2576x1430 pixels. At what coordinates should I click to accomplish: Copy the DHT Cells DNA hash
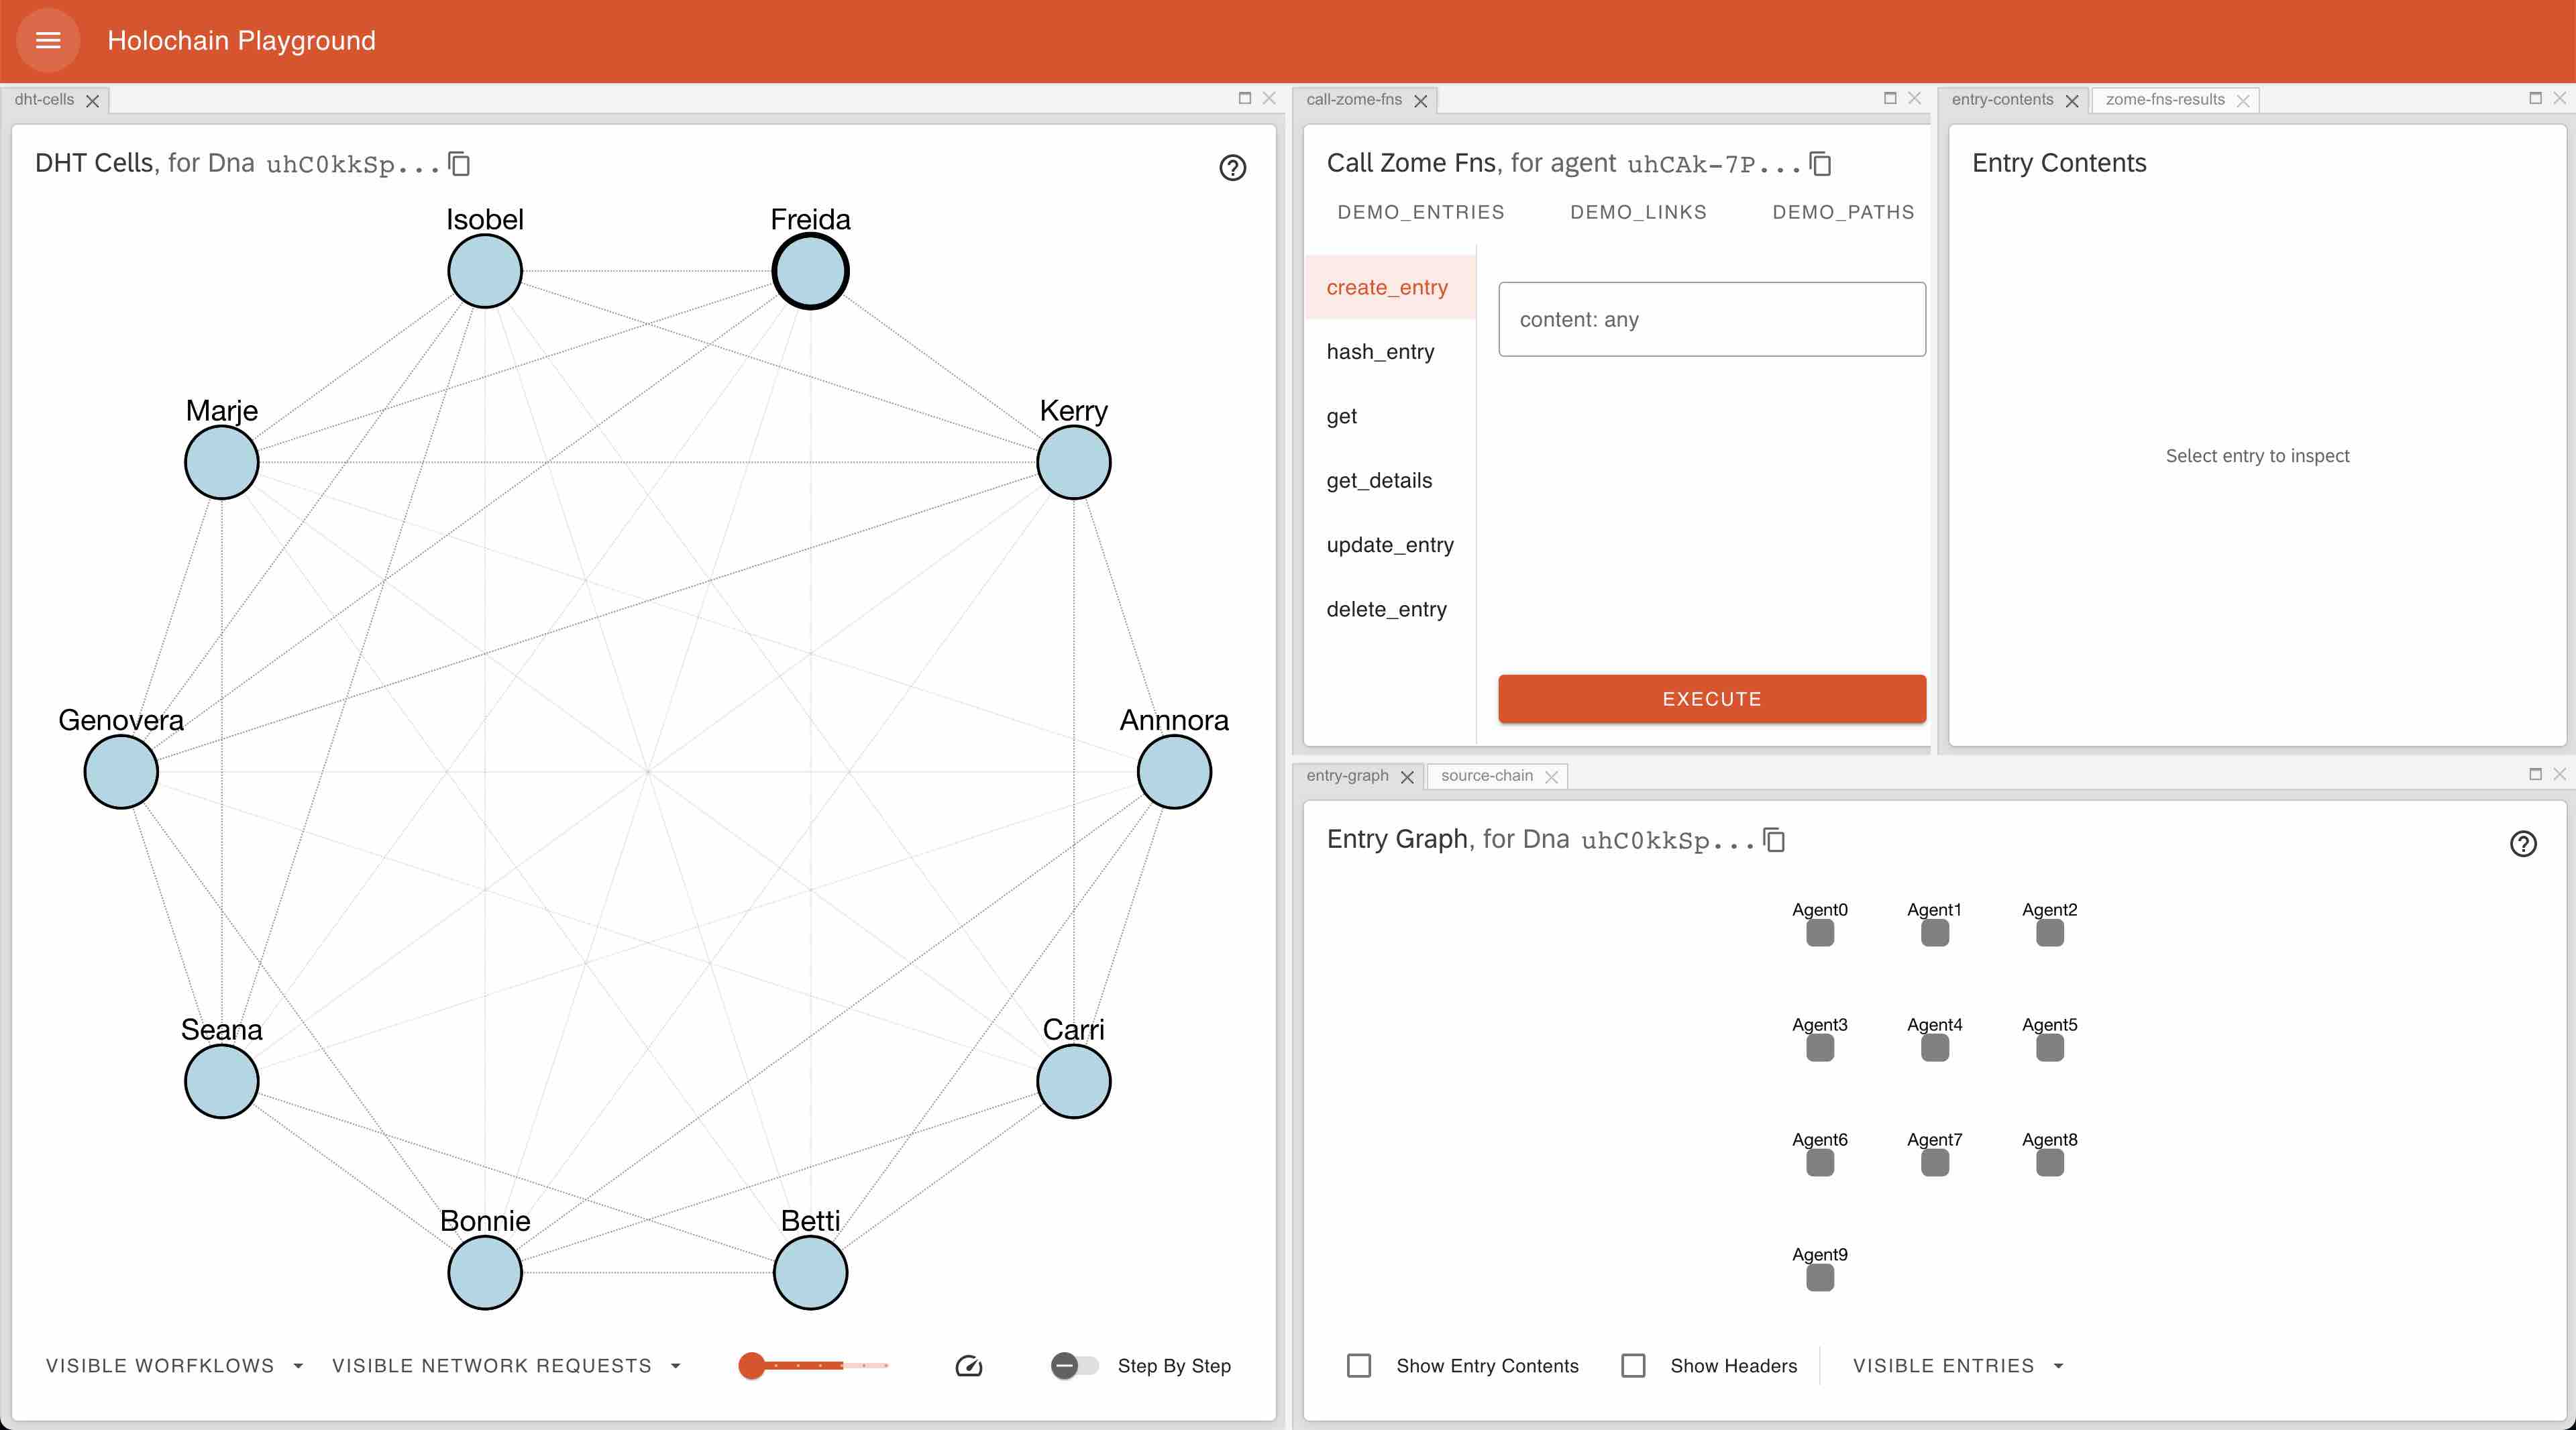459,163
